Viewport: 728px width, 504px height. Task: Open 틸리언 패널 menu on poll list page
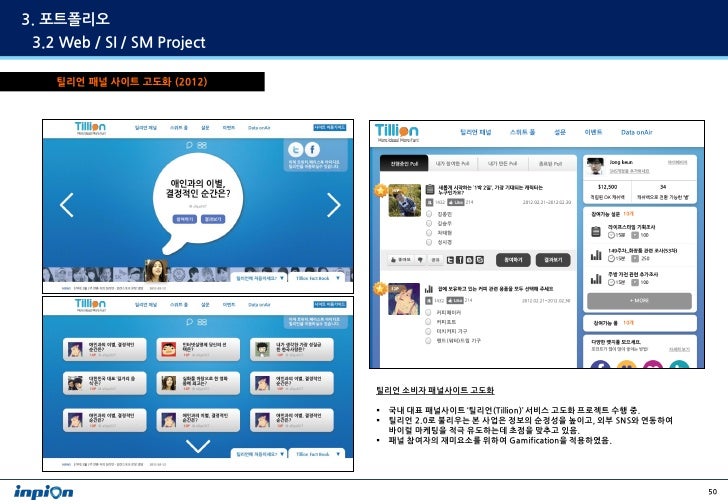475,132
